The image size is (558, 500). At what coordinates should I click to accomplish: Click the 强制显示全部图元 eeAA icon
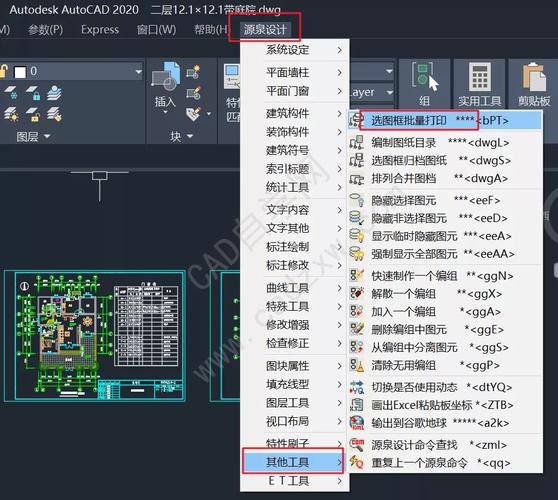click(356, 254)
